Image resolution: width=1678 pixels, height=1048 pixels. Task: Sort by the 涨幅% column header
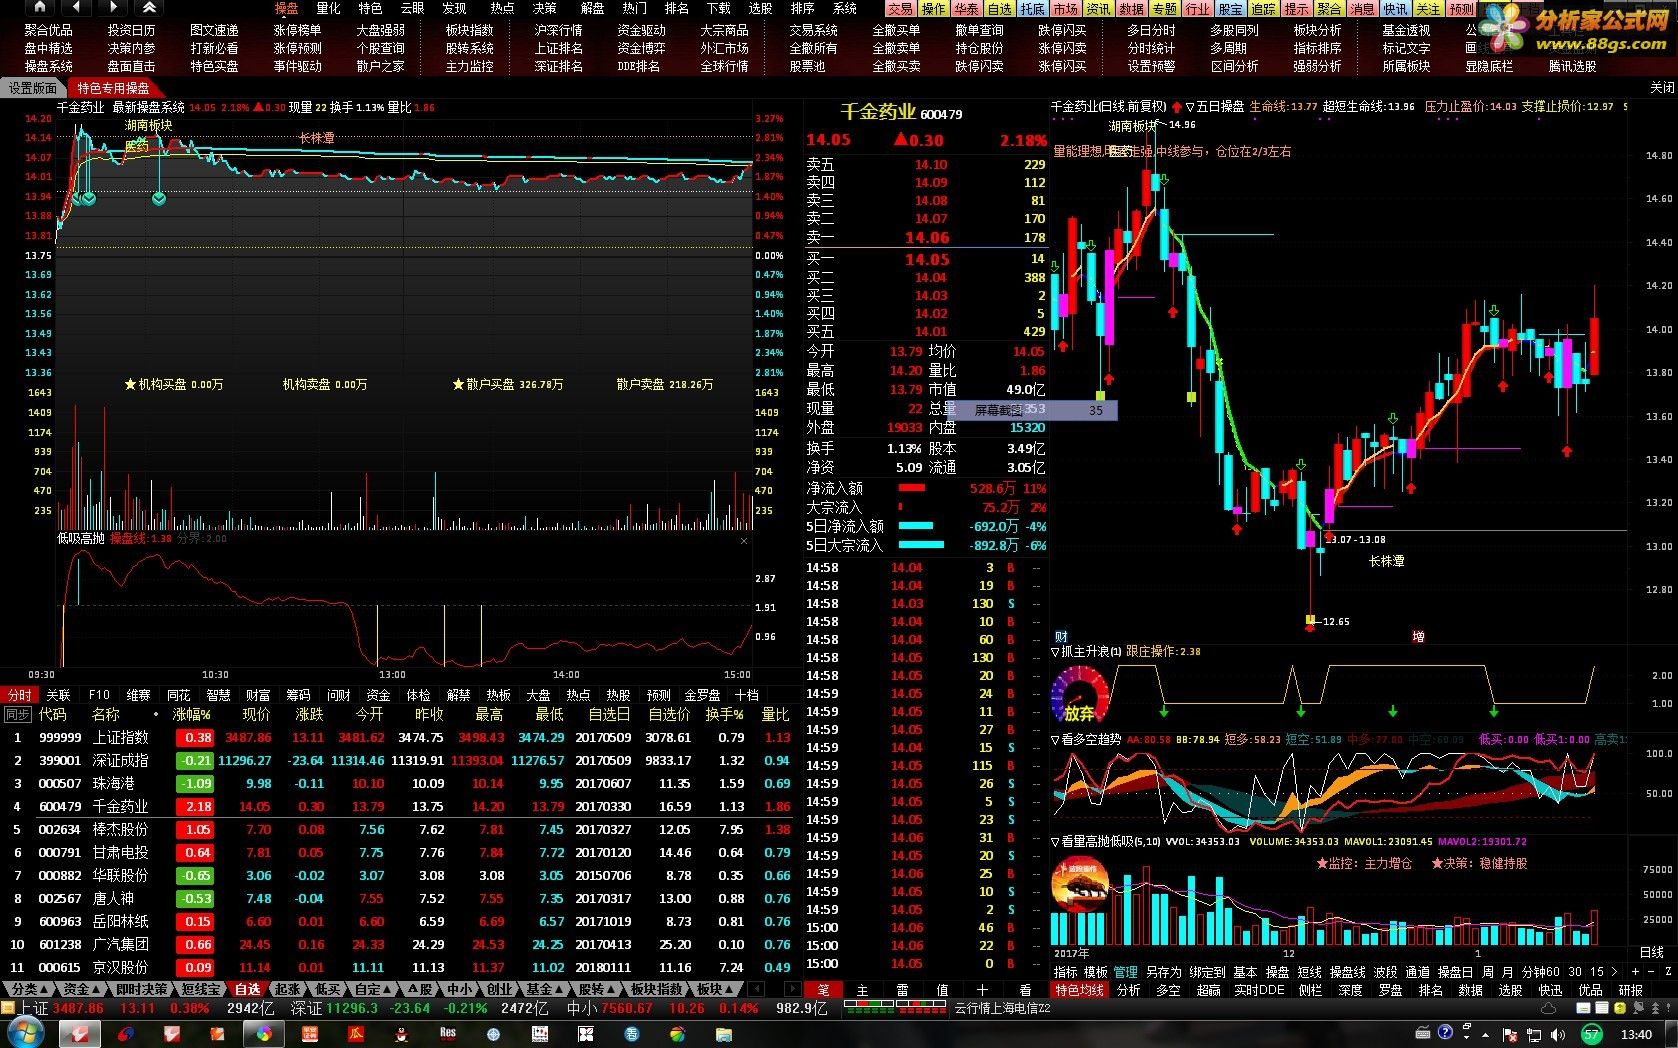coord(192,714)
